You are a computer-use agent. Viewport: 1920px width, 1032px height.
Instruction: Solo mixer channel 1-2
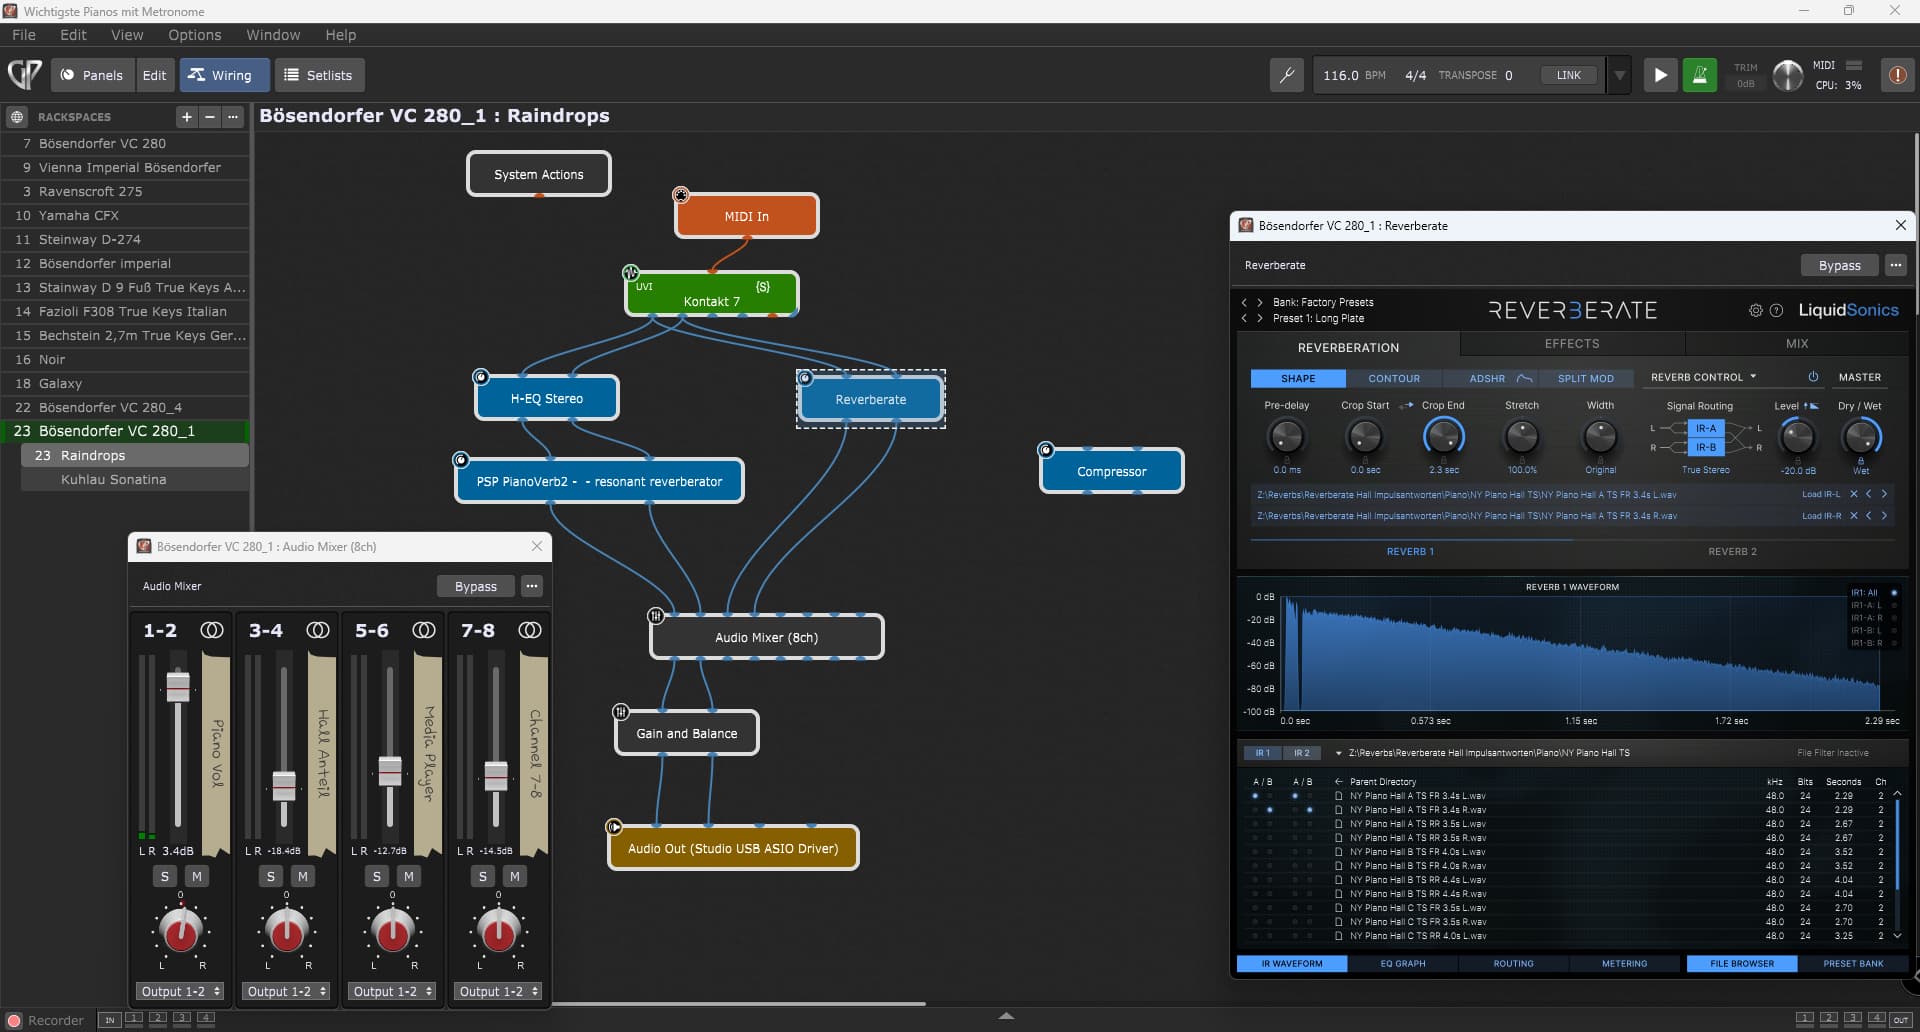pyautogui.click(x=165, y=876)
